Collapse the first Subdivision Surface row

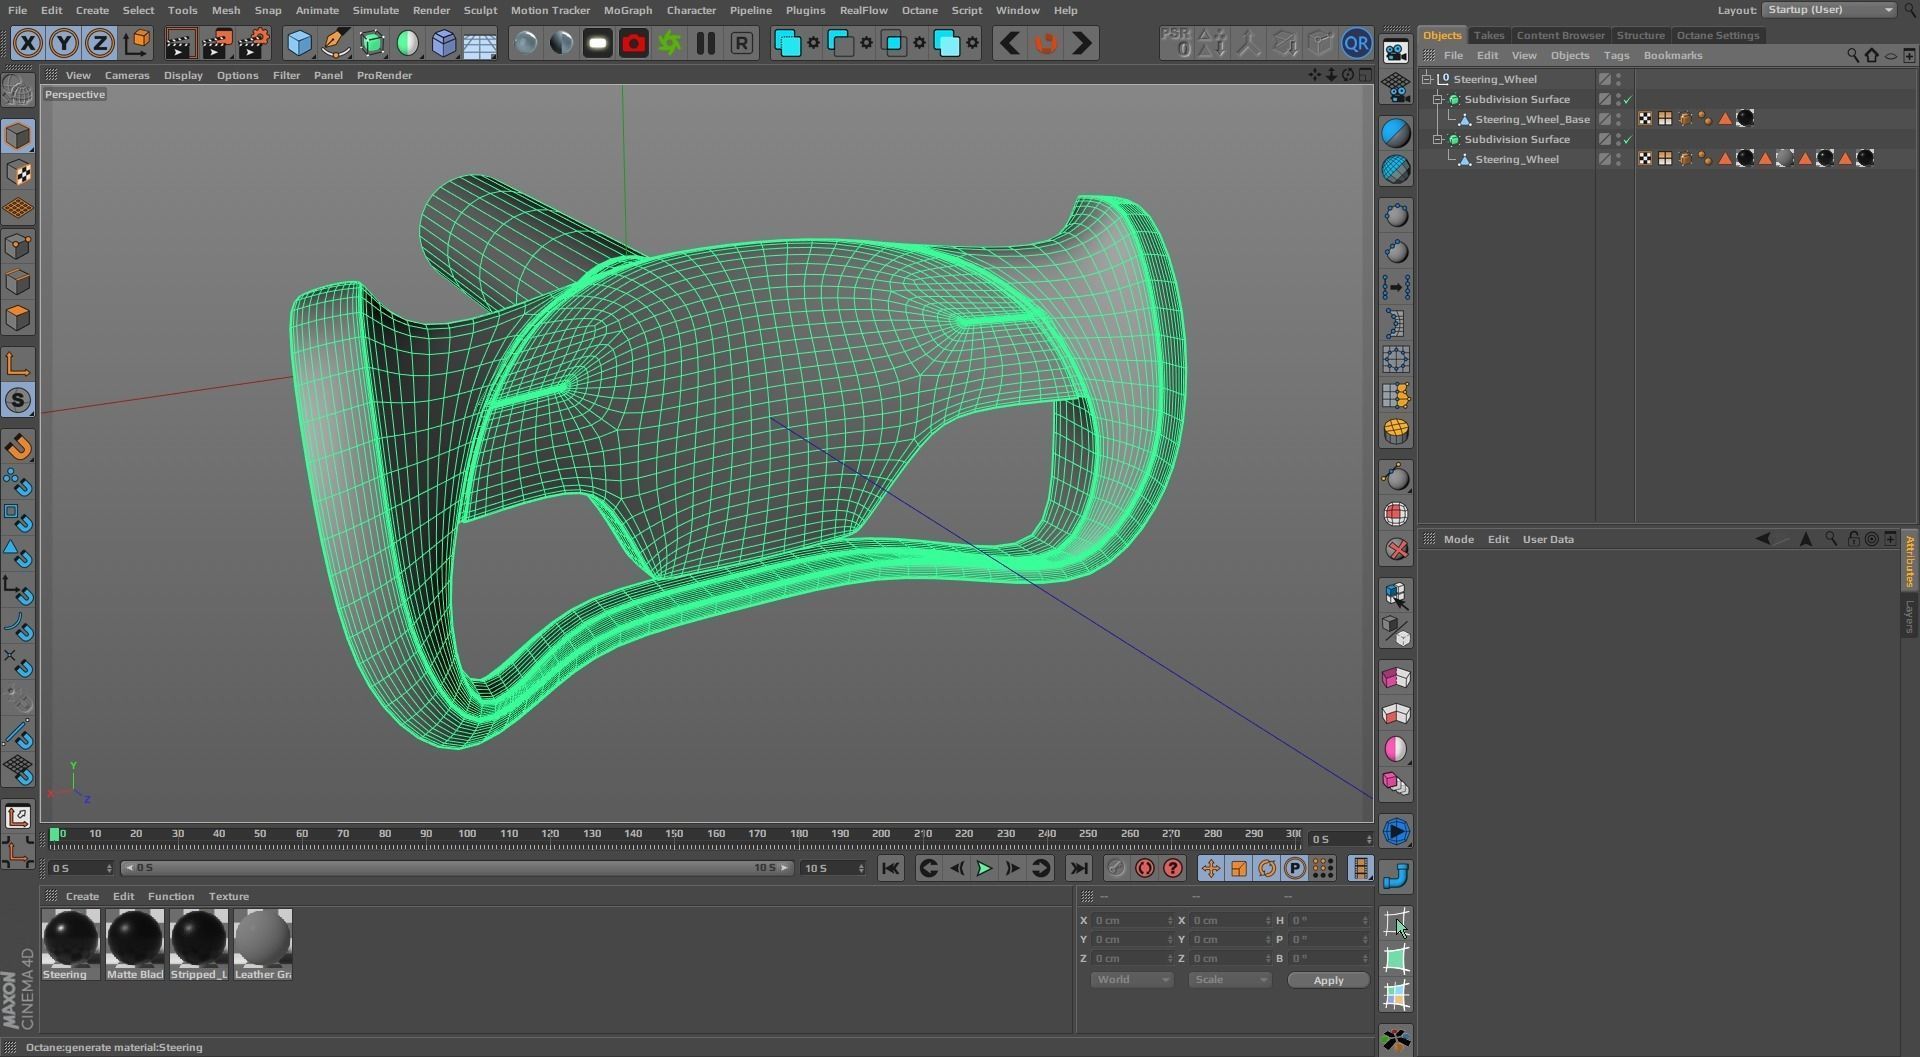1438,99
